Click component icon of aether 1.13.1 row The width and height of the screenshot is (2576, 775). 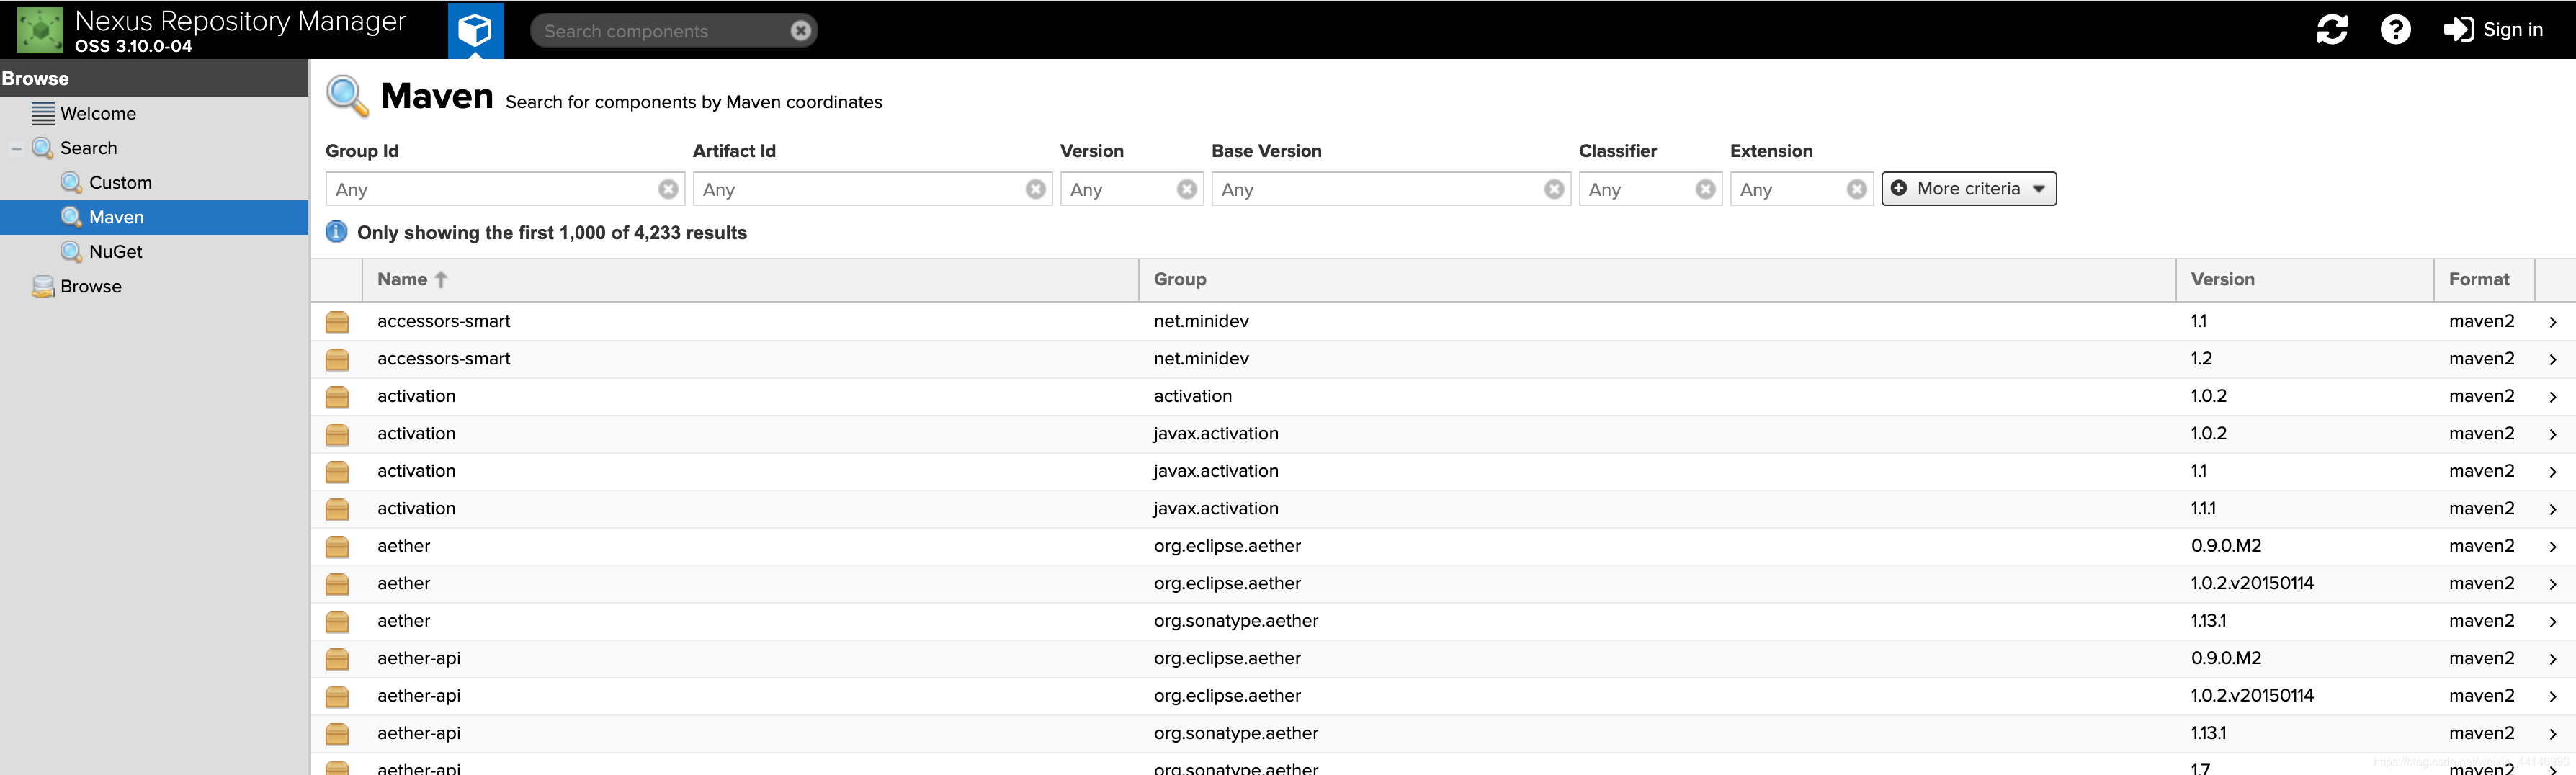[337, 622]
